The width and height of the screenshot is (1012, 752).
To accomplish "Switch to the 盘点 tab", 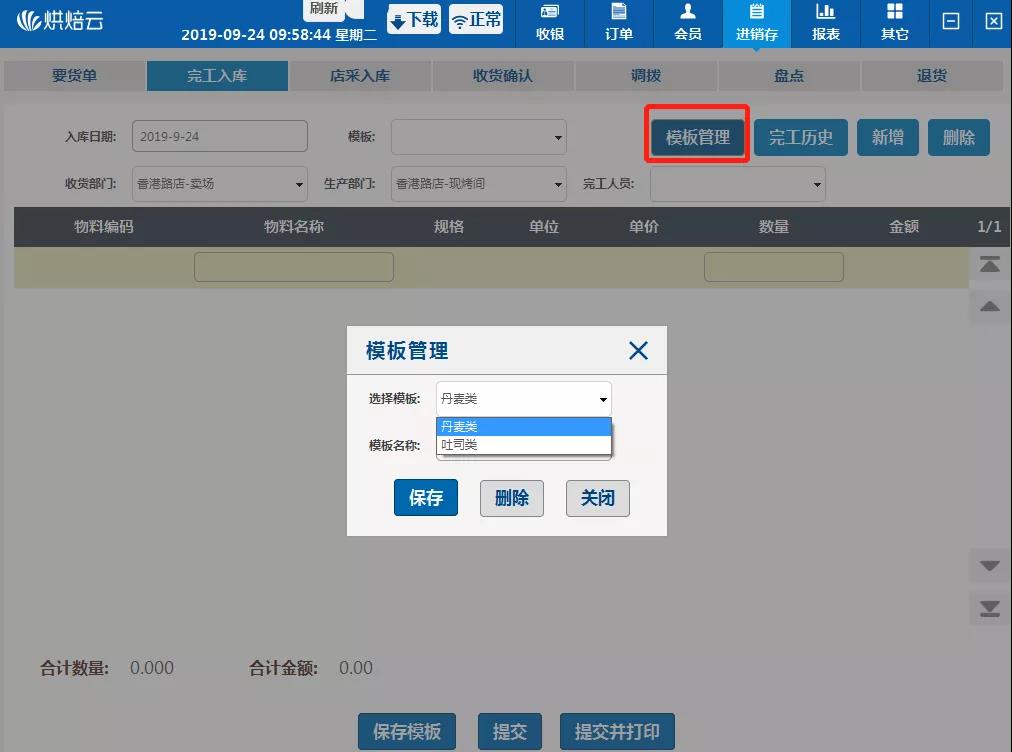I will tap(789, 75).
